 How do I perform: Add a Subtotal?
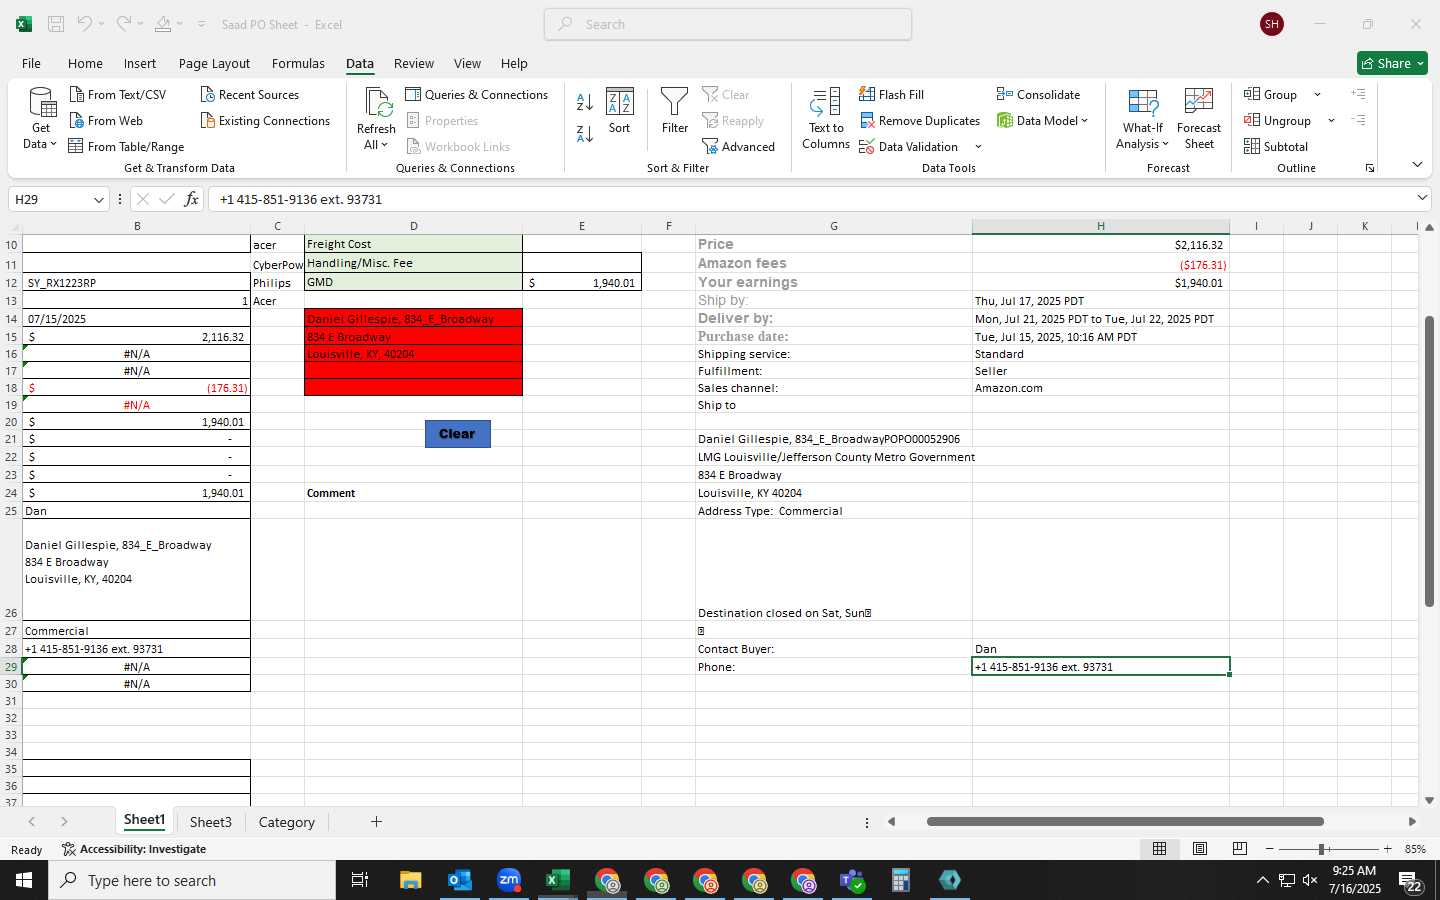coord(1276,146)
